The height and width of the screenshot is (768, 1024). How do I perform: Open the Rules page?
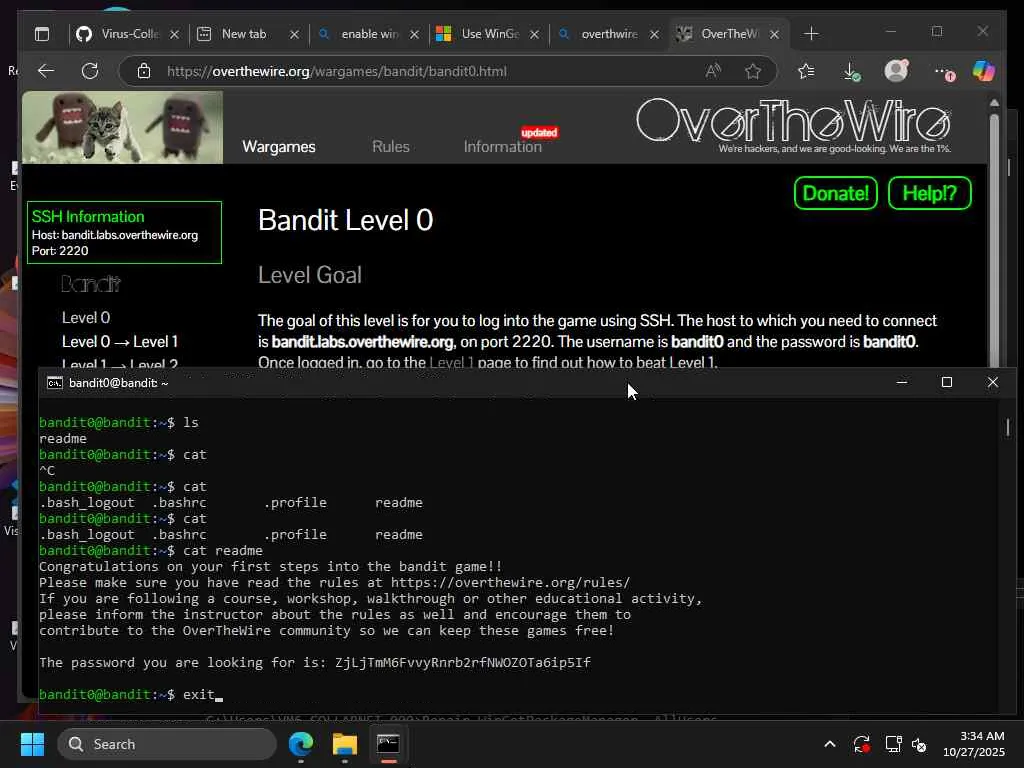point(391,147)
